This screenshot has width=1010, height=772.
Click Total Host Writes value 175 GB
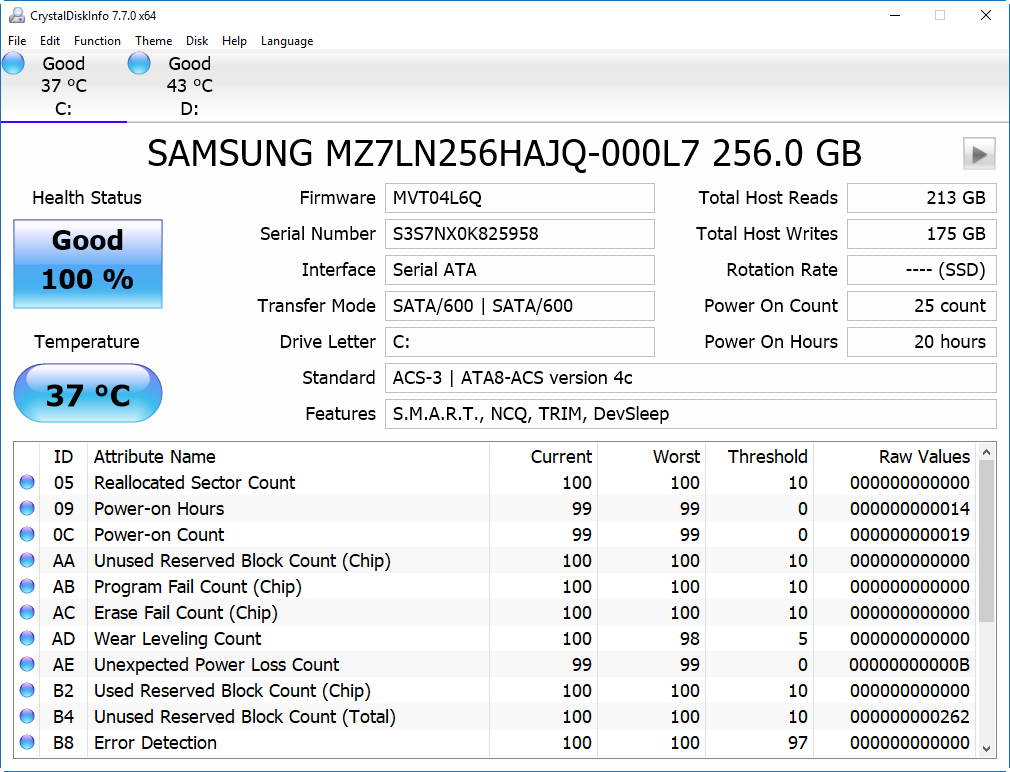click(x=922, y=234)
